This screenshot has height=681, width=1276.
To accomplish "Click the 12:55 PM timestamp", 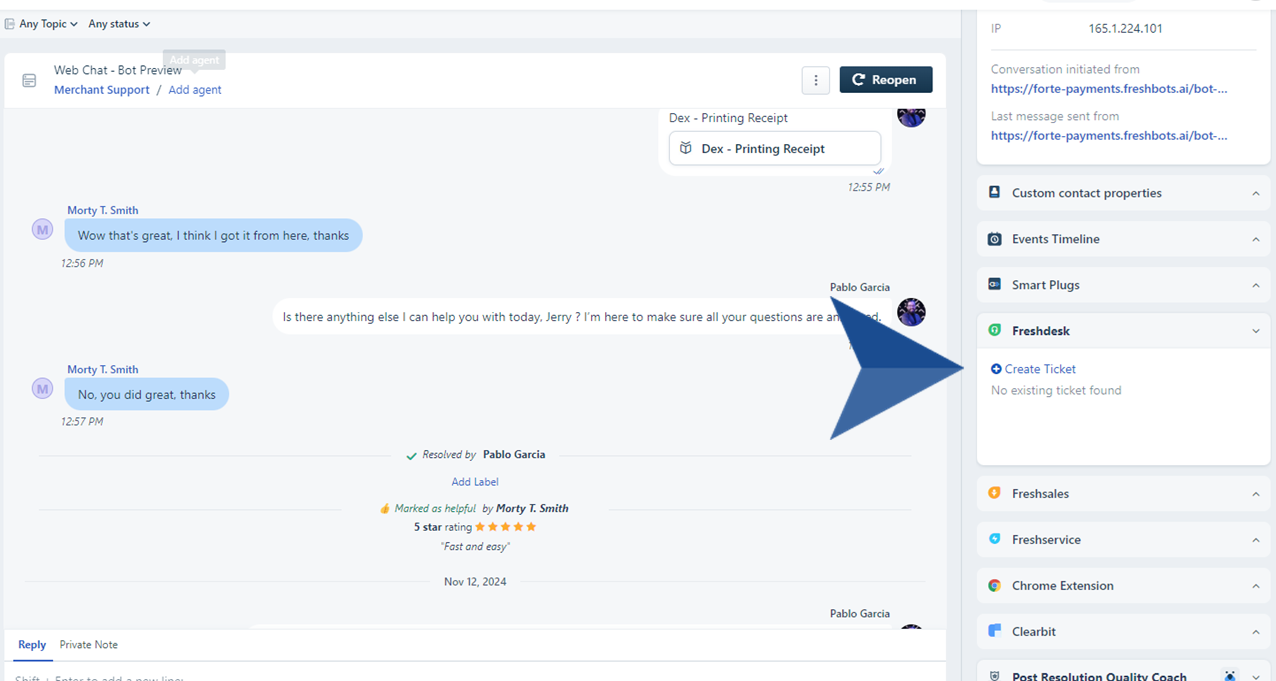I will pyautogui.click(x=869, y=187).
